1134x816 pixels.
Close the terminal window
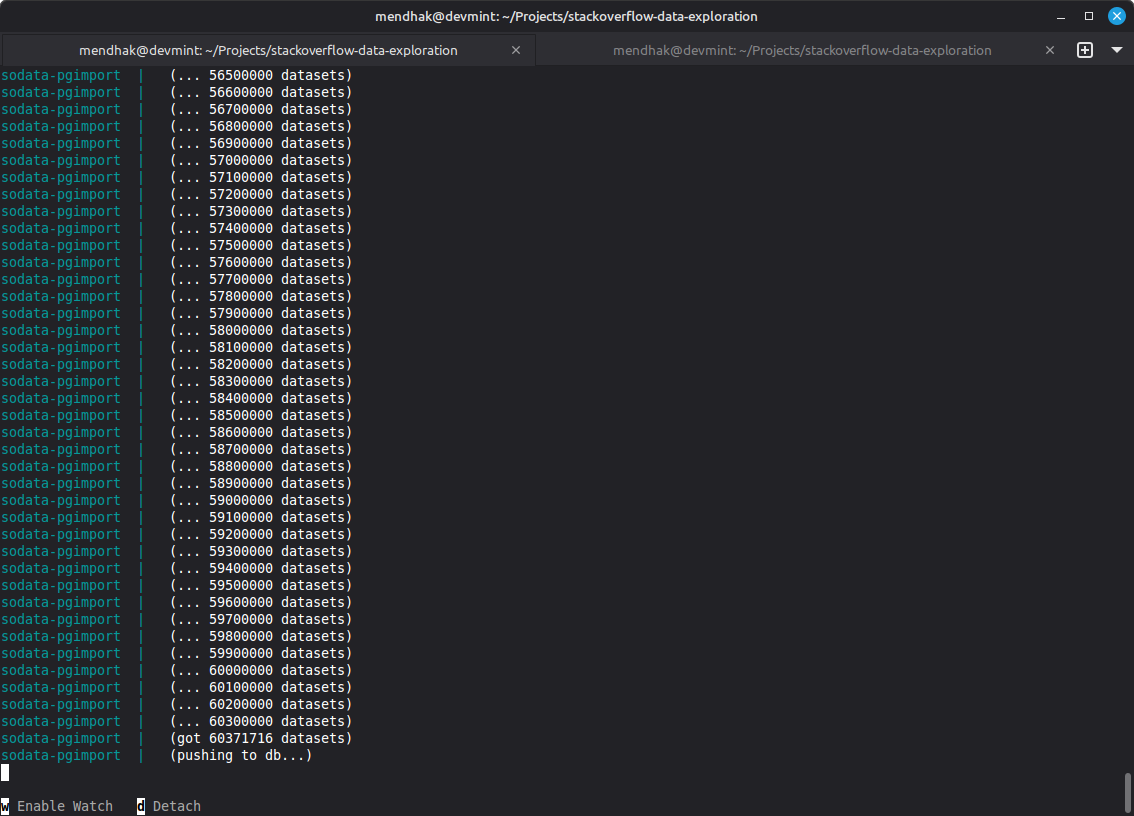pos(1116,16)
